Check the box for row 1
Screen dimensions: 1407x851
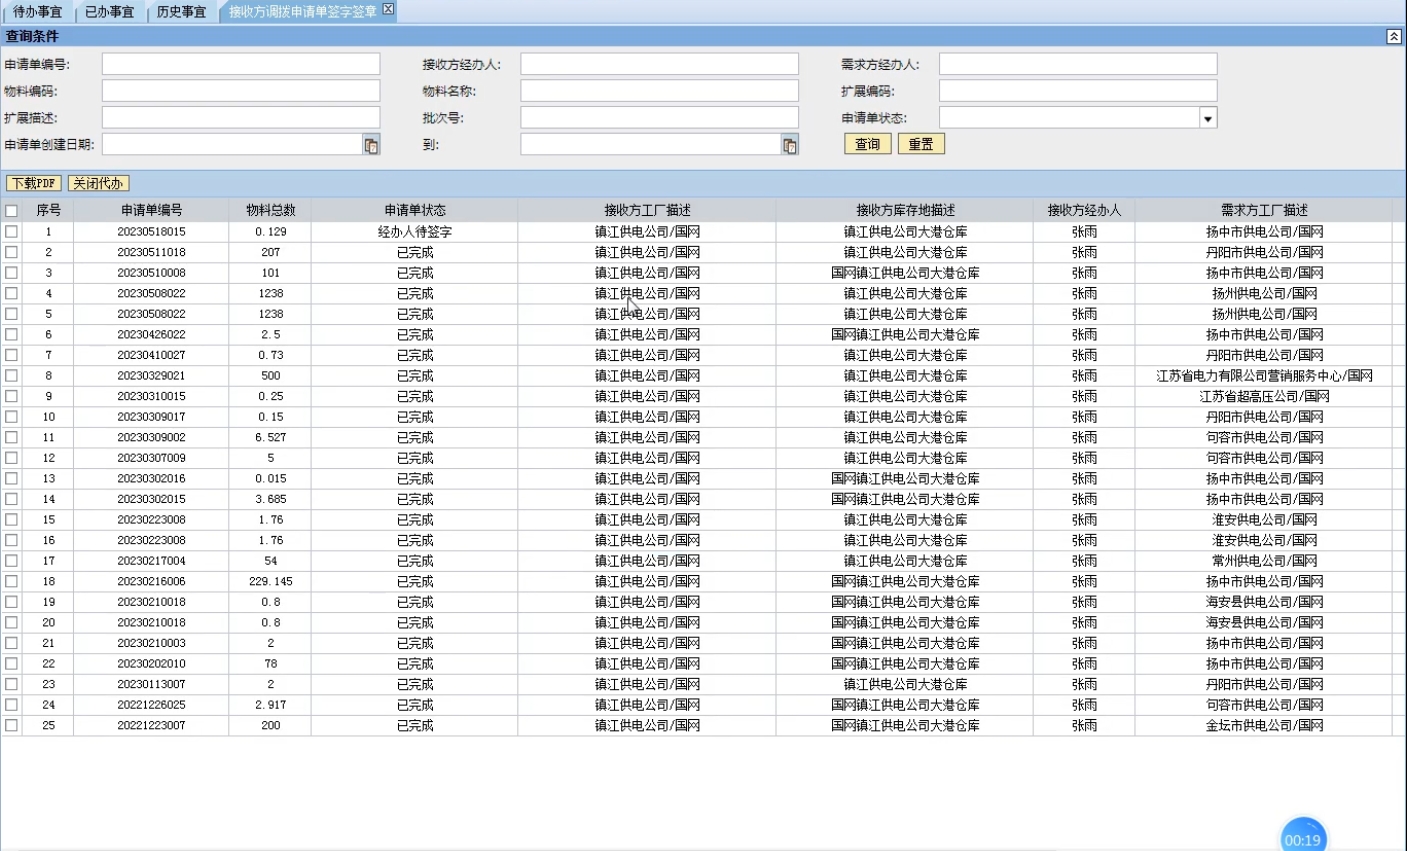tap(12, 231)
